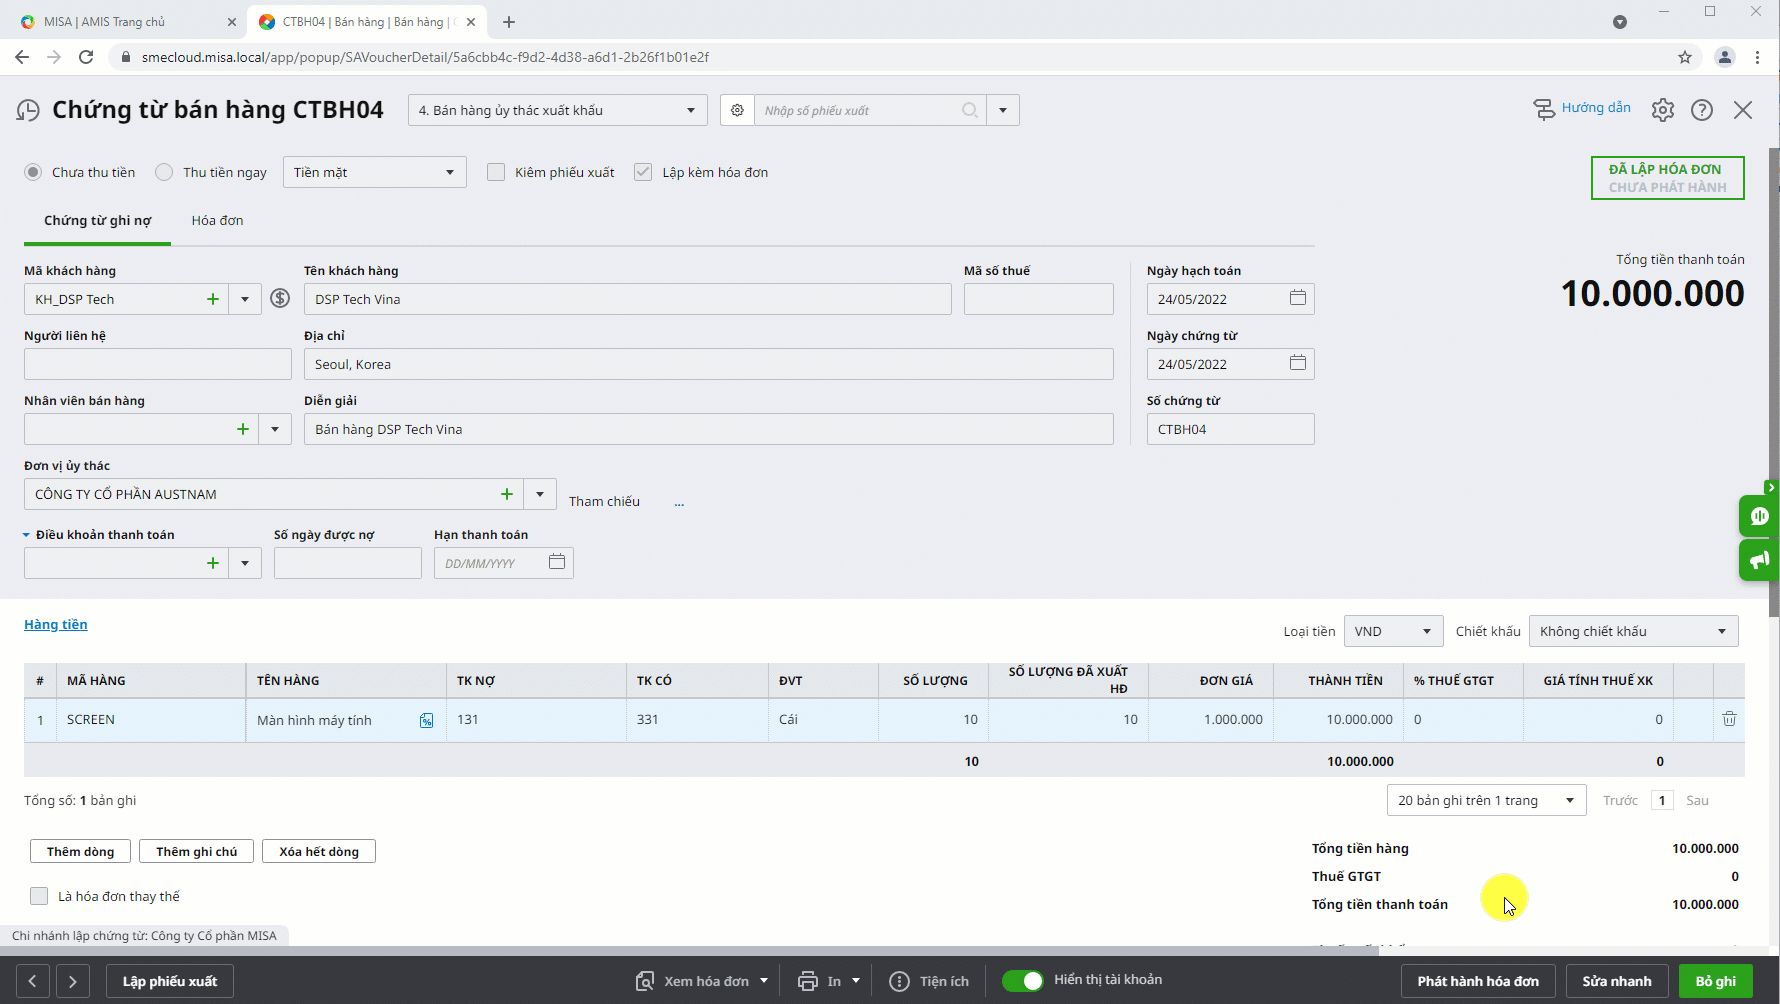Viewport: 1780px width, 1004px height.
Task: Open the Chiết khấu dropdown
Action: point(1633,631)
